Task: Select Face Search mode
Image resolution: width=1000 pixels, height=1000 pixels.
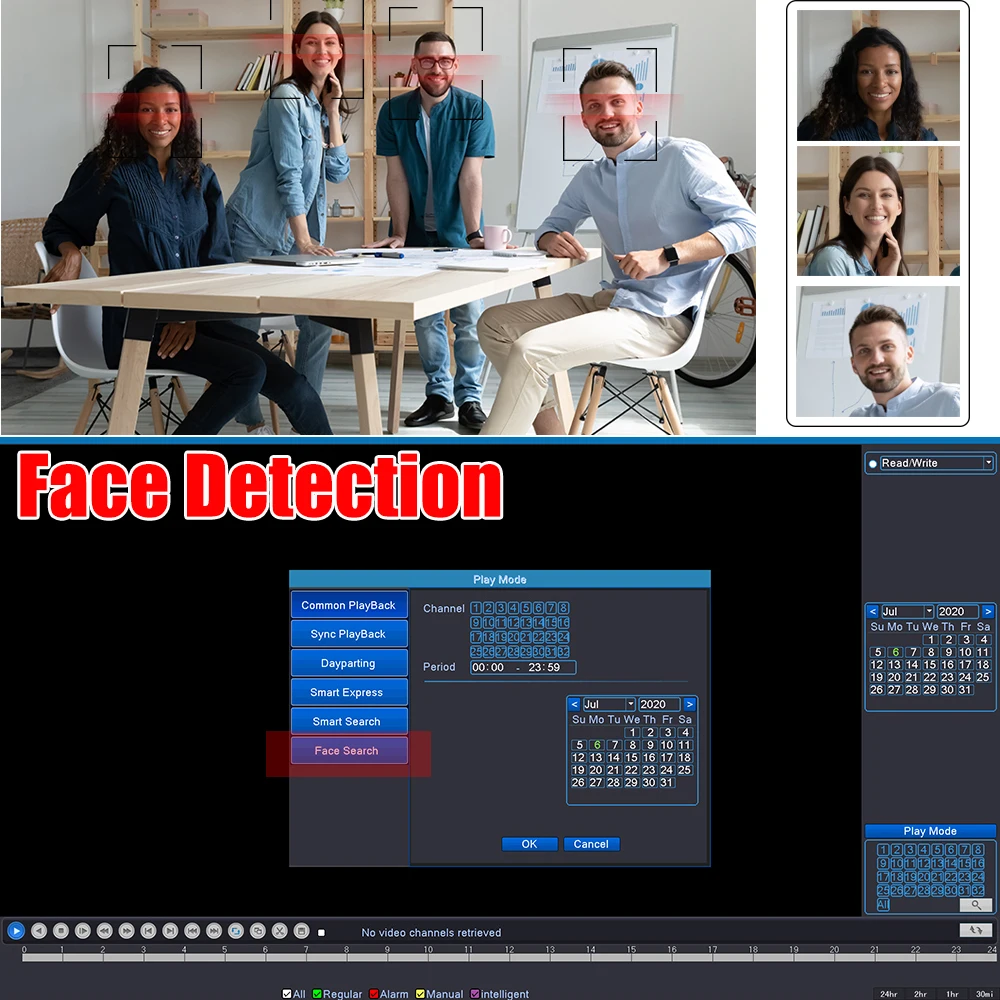Action: tap(349, 751)
